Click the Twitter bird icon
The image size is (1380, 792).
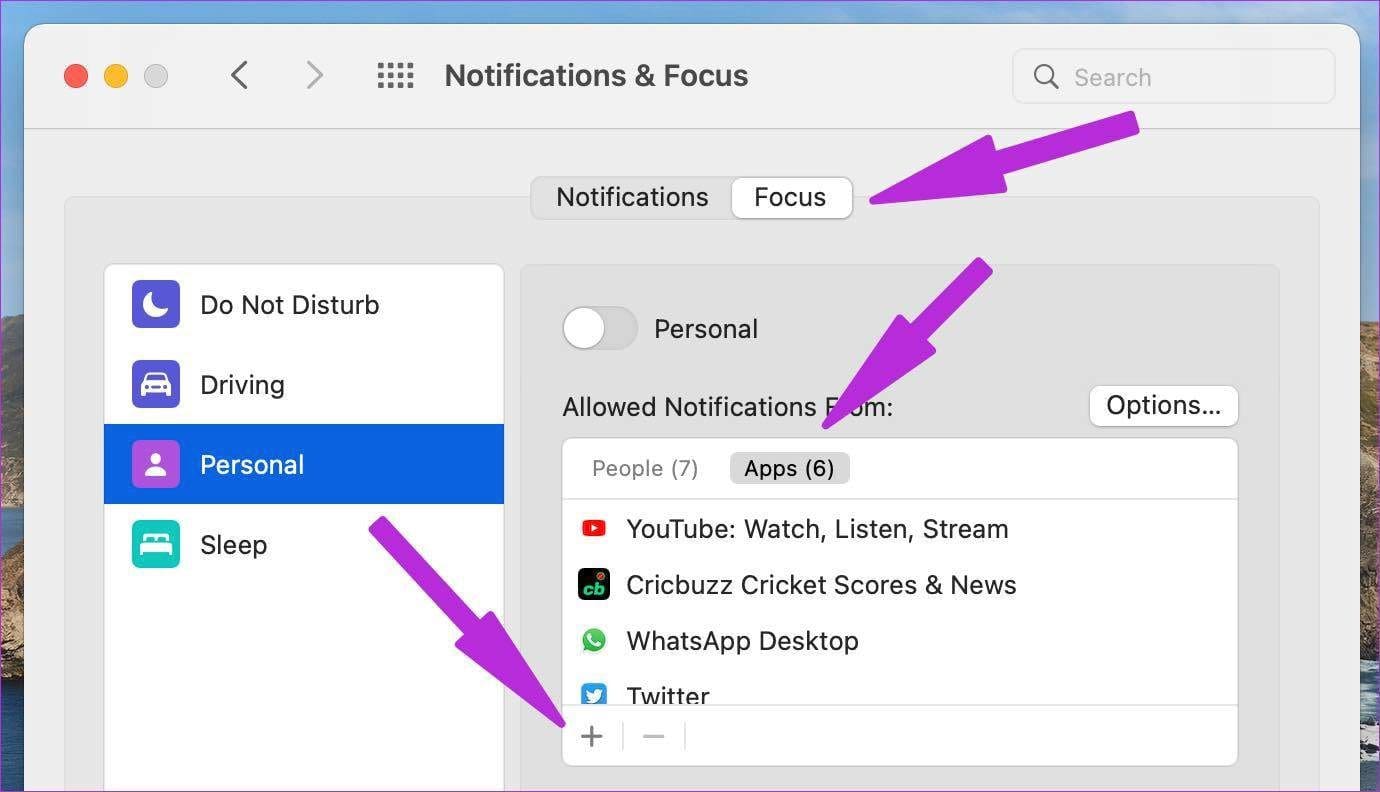tap(594, 694)
